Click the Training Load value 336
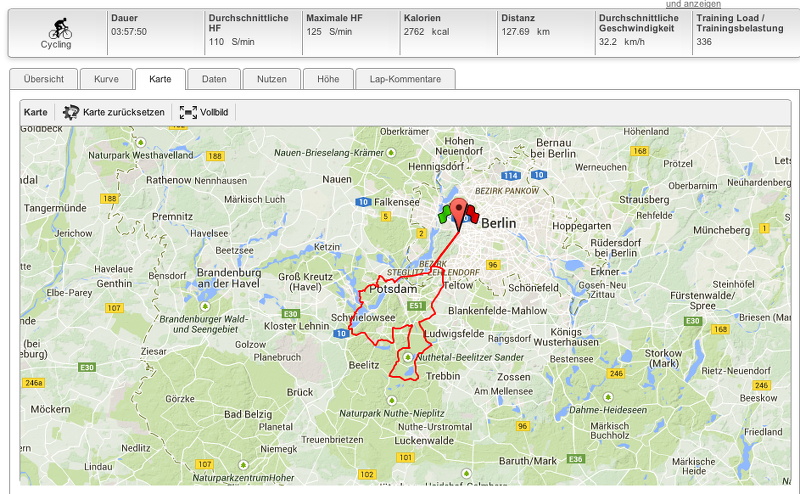The width and height of the screenshot is (800, 494). [x=704, y=42]
